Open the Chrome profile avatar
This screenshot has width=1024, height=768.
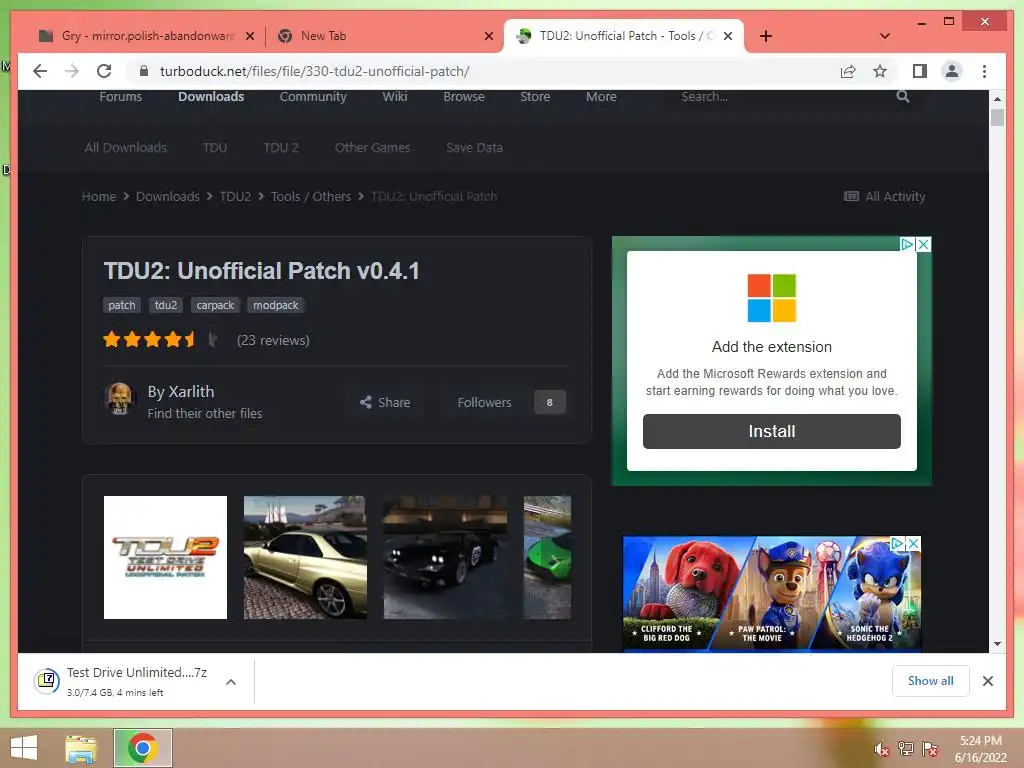tap(952, 71)
